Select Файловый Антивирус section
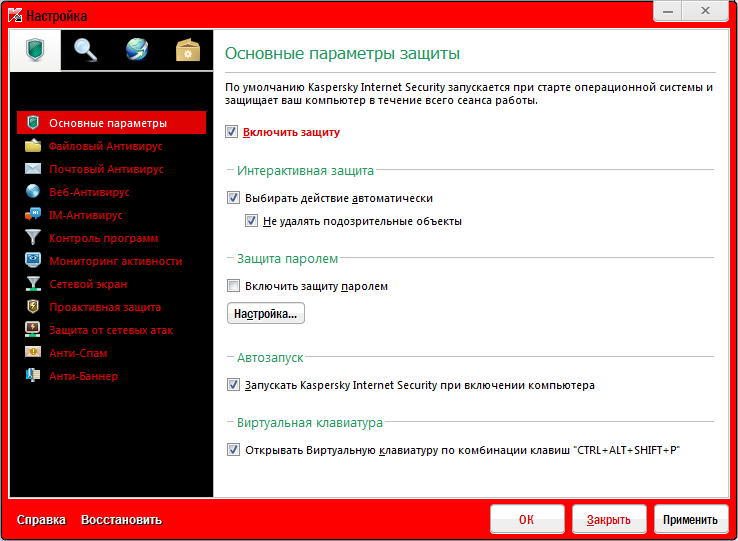The image size is (738, 541). pyautogui.click(x=106, y=146)
